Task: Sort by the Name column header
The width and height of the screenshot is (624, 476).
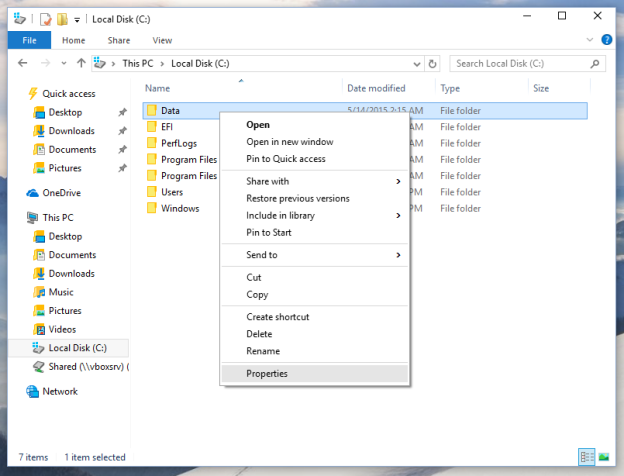Action: point(158,88)
